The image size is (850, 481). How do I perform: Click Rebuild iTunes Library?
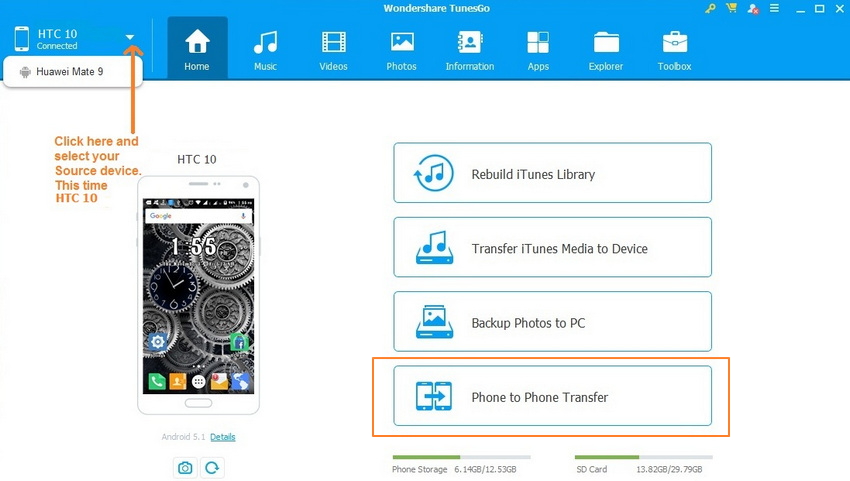[552, 174]
